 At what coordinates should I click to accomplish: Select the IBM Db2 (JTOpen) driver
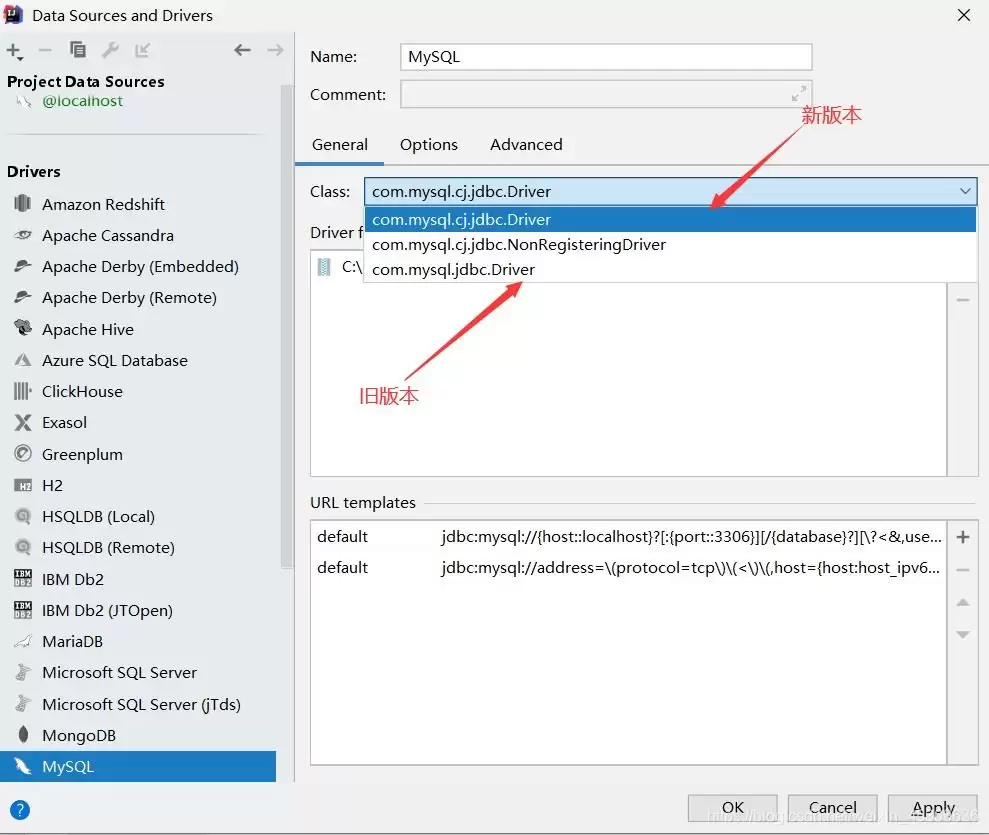click(138, 610)
